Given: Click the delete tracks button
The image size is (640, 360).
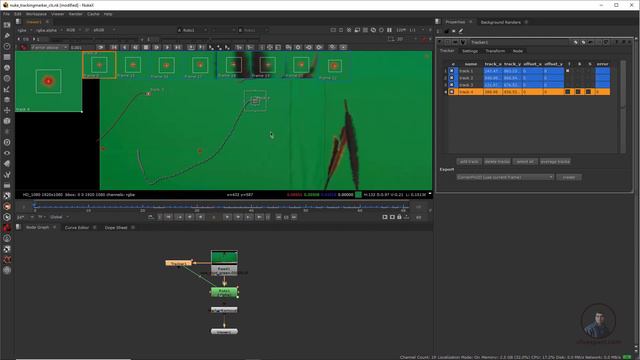Looking at the screenshot, I should pos(497,162).
